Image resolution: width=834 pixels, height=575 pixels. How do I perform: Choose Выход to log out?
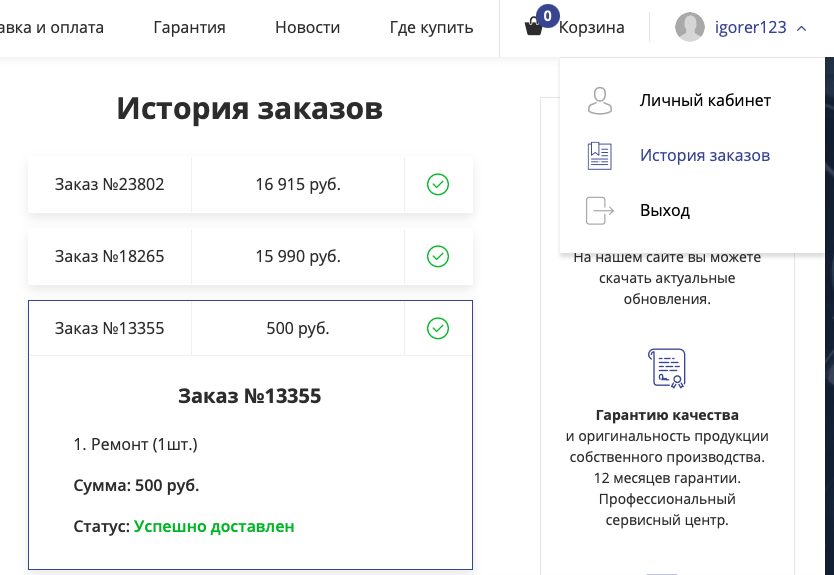(x=665, y=211)
